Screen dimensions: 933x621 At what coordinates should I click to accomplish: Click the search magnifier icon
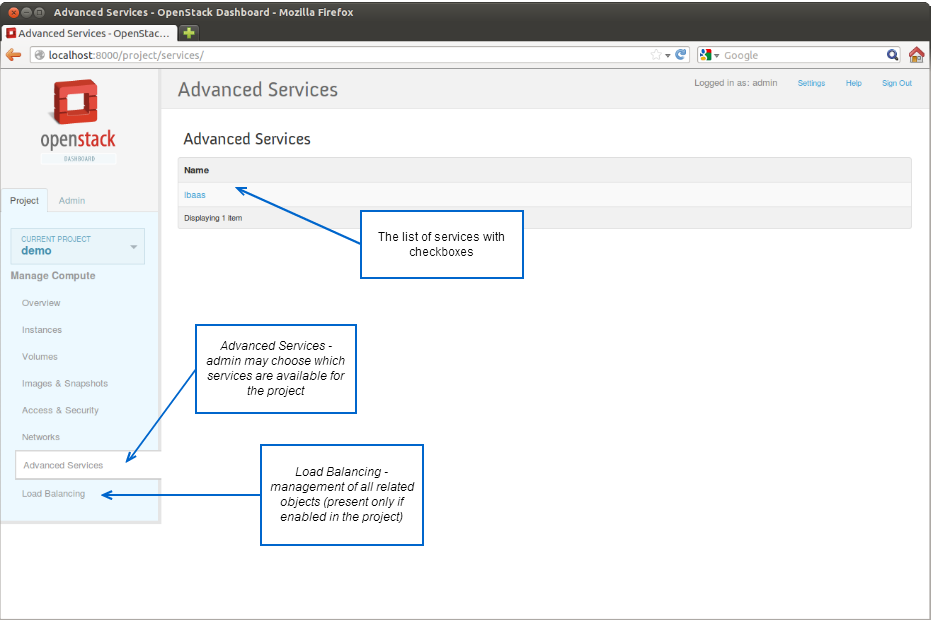coord(892,55)
